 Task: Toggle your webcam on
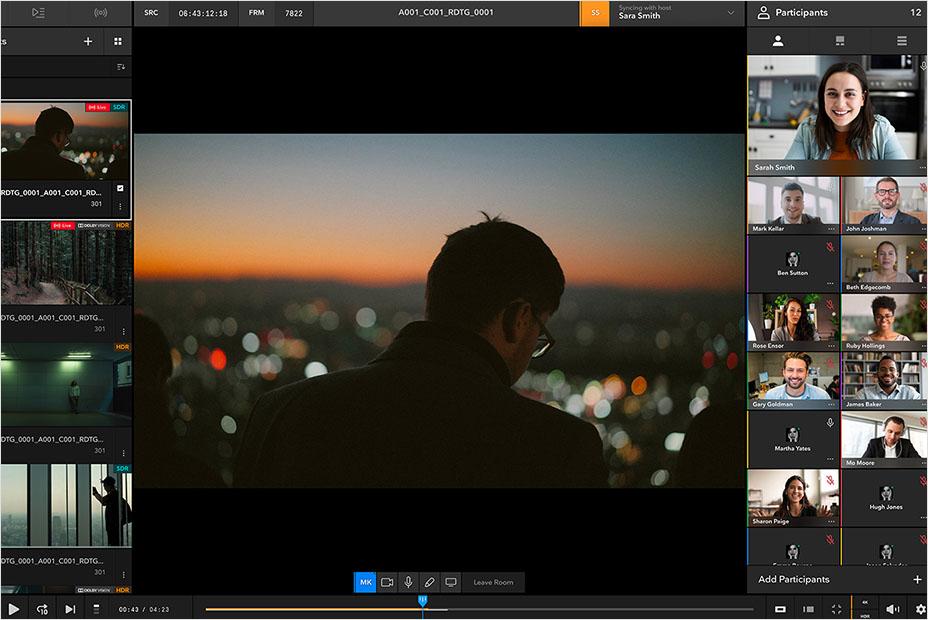point(388,582)
